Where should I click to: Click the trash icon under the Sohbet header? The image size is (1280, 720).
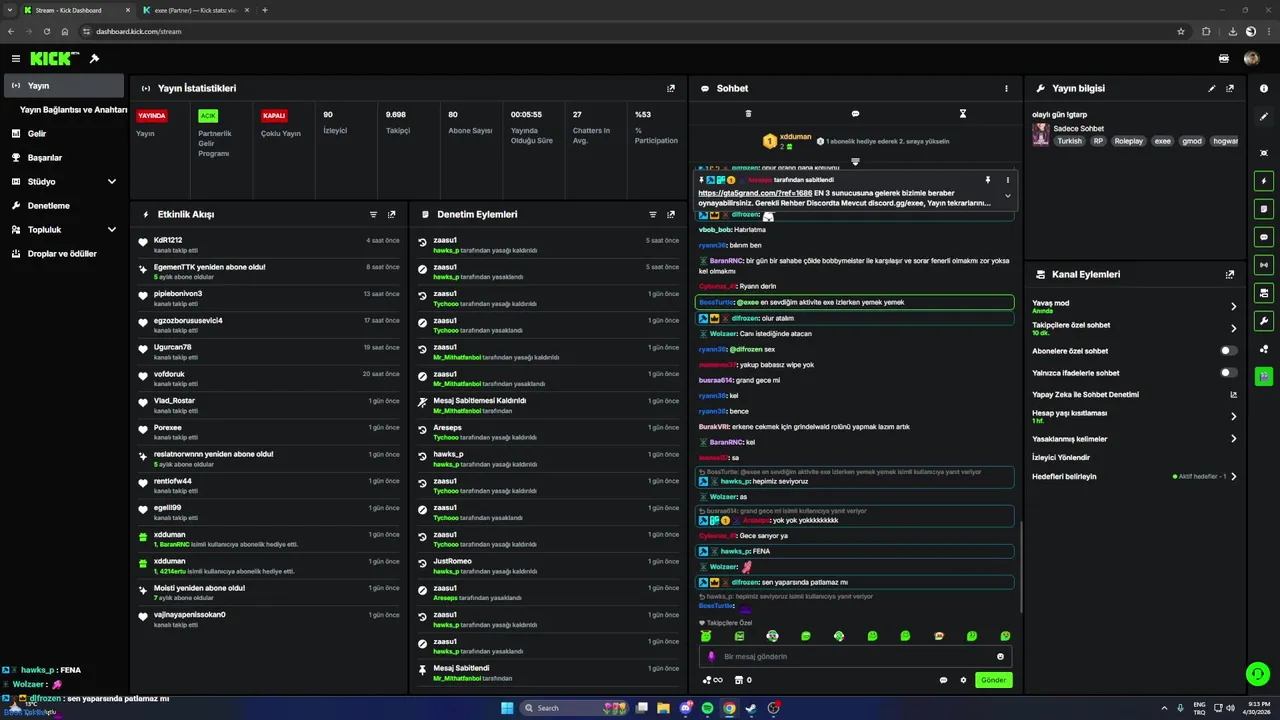(x=748, y=114)
